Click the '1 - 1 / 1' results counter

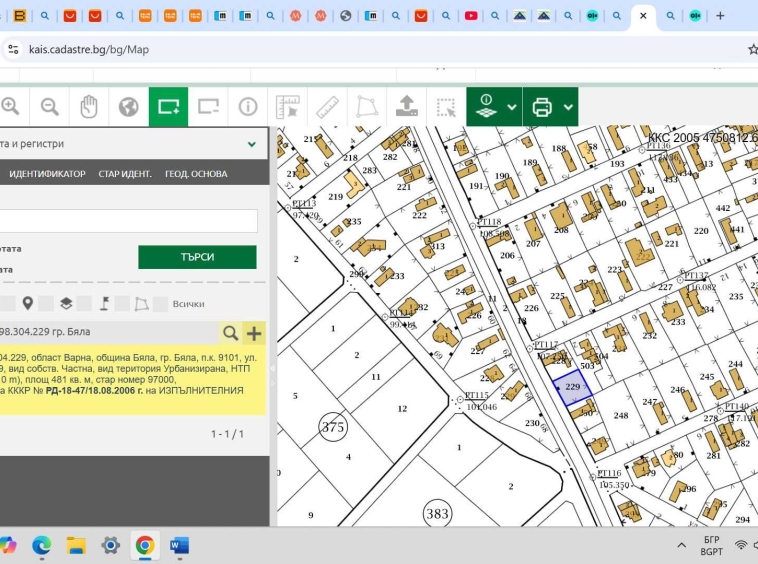(x=227, y=434)
